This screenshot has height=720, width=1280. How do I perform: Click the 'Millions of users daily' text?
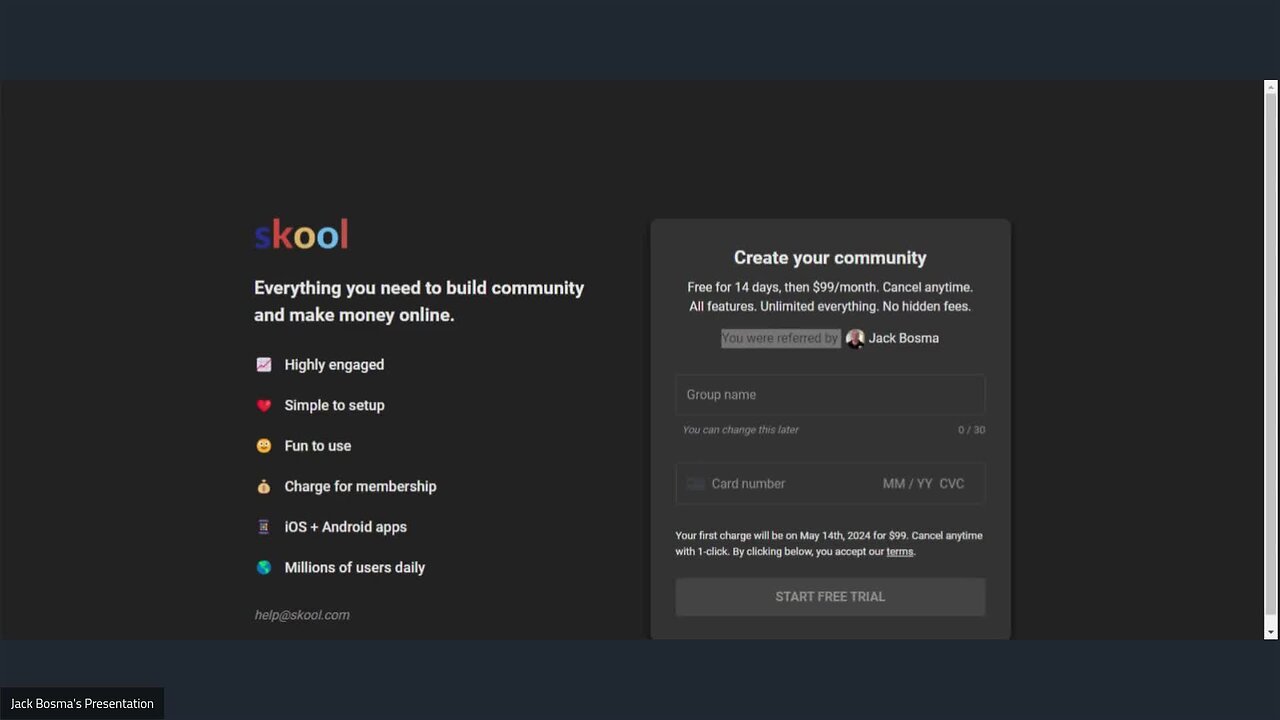pos(355,567)
